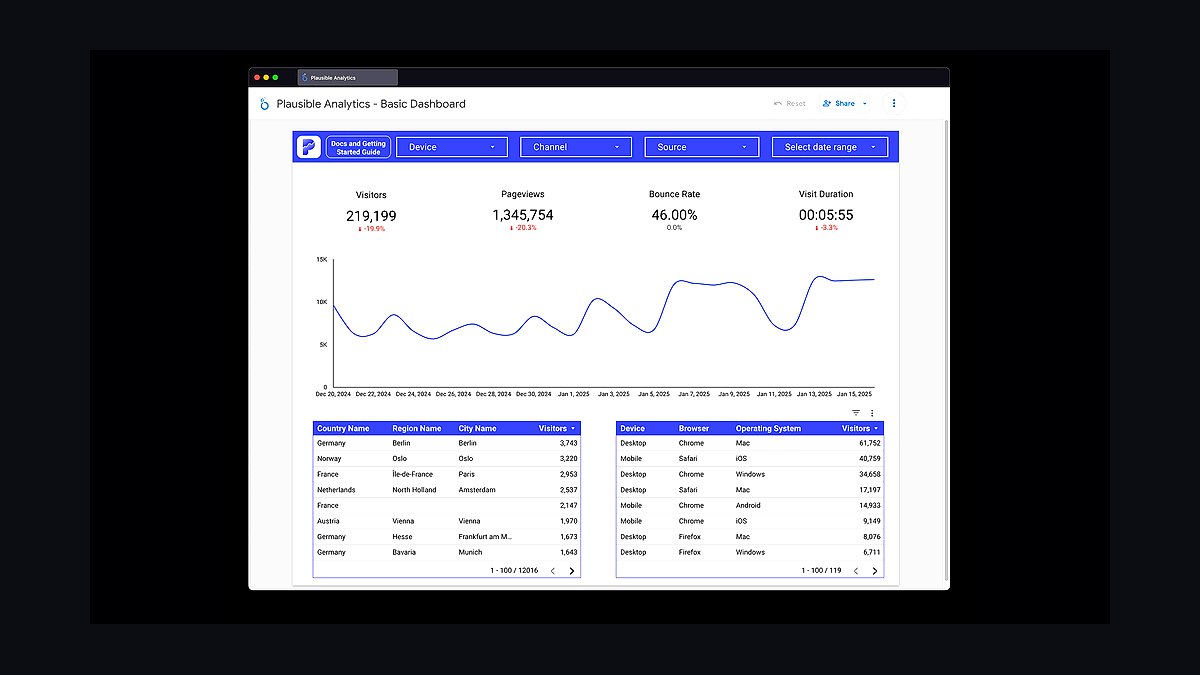
Task: Click the Android operating system cell
Action: (x=750, y=506)
